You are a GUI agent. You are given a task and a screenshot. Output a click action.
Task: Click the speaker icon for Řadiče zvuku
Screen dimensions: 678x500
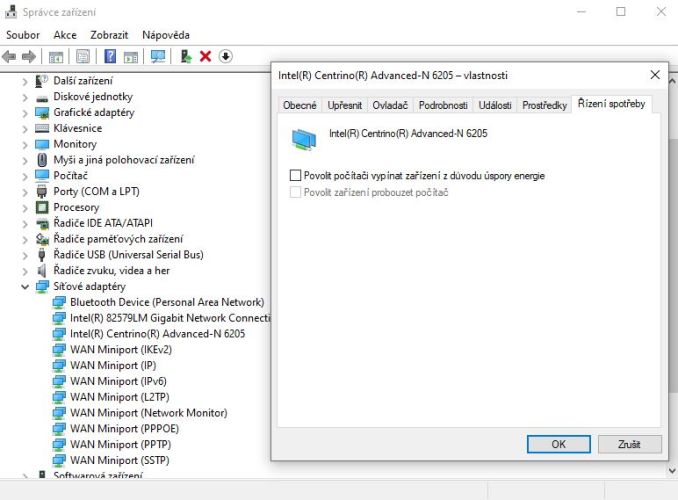pyautogui.click(x=42, y=271)
